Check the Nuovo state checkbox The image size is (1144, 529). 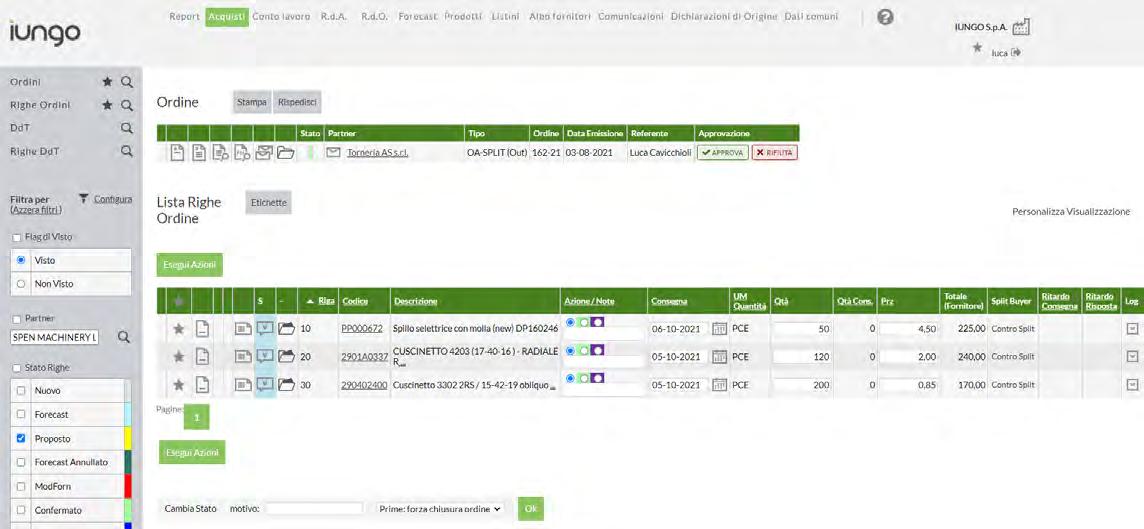click(x=21, y=391)
